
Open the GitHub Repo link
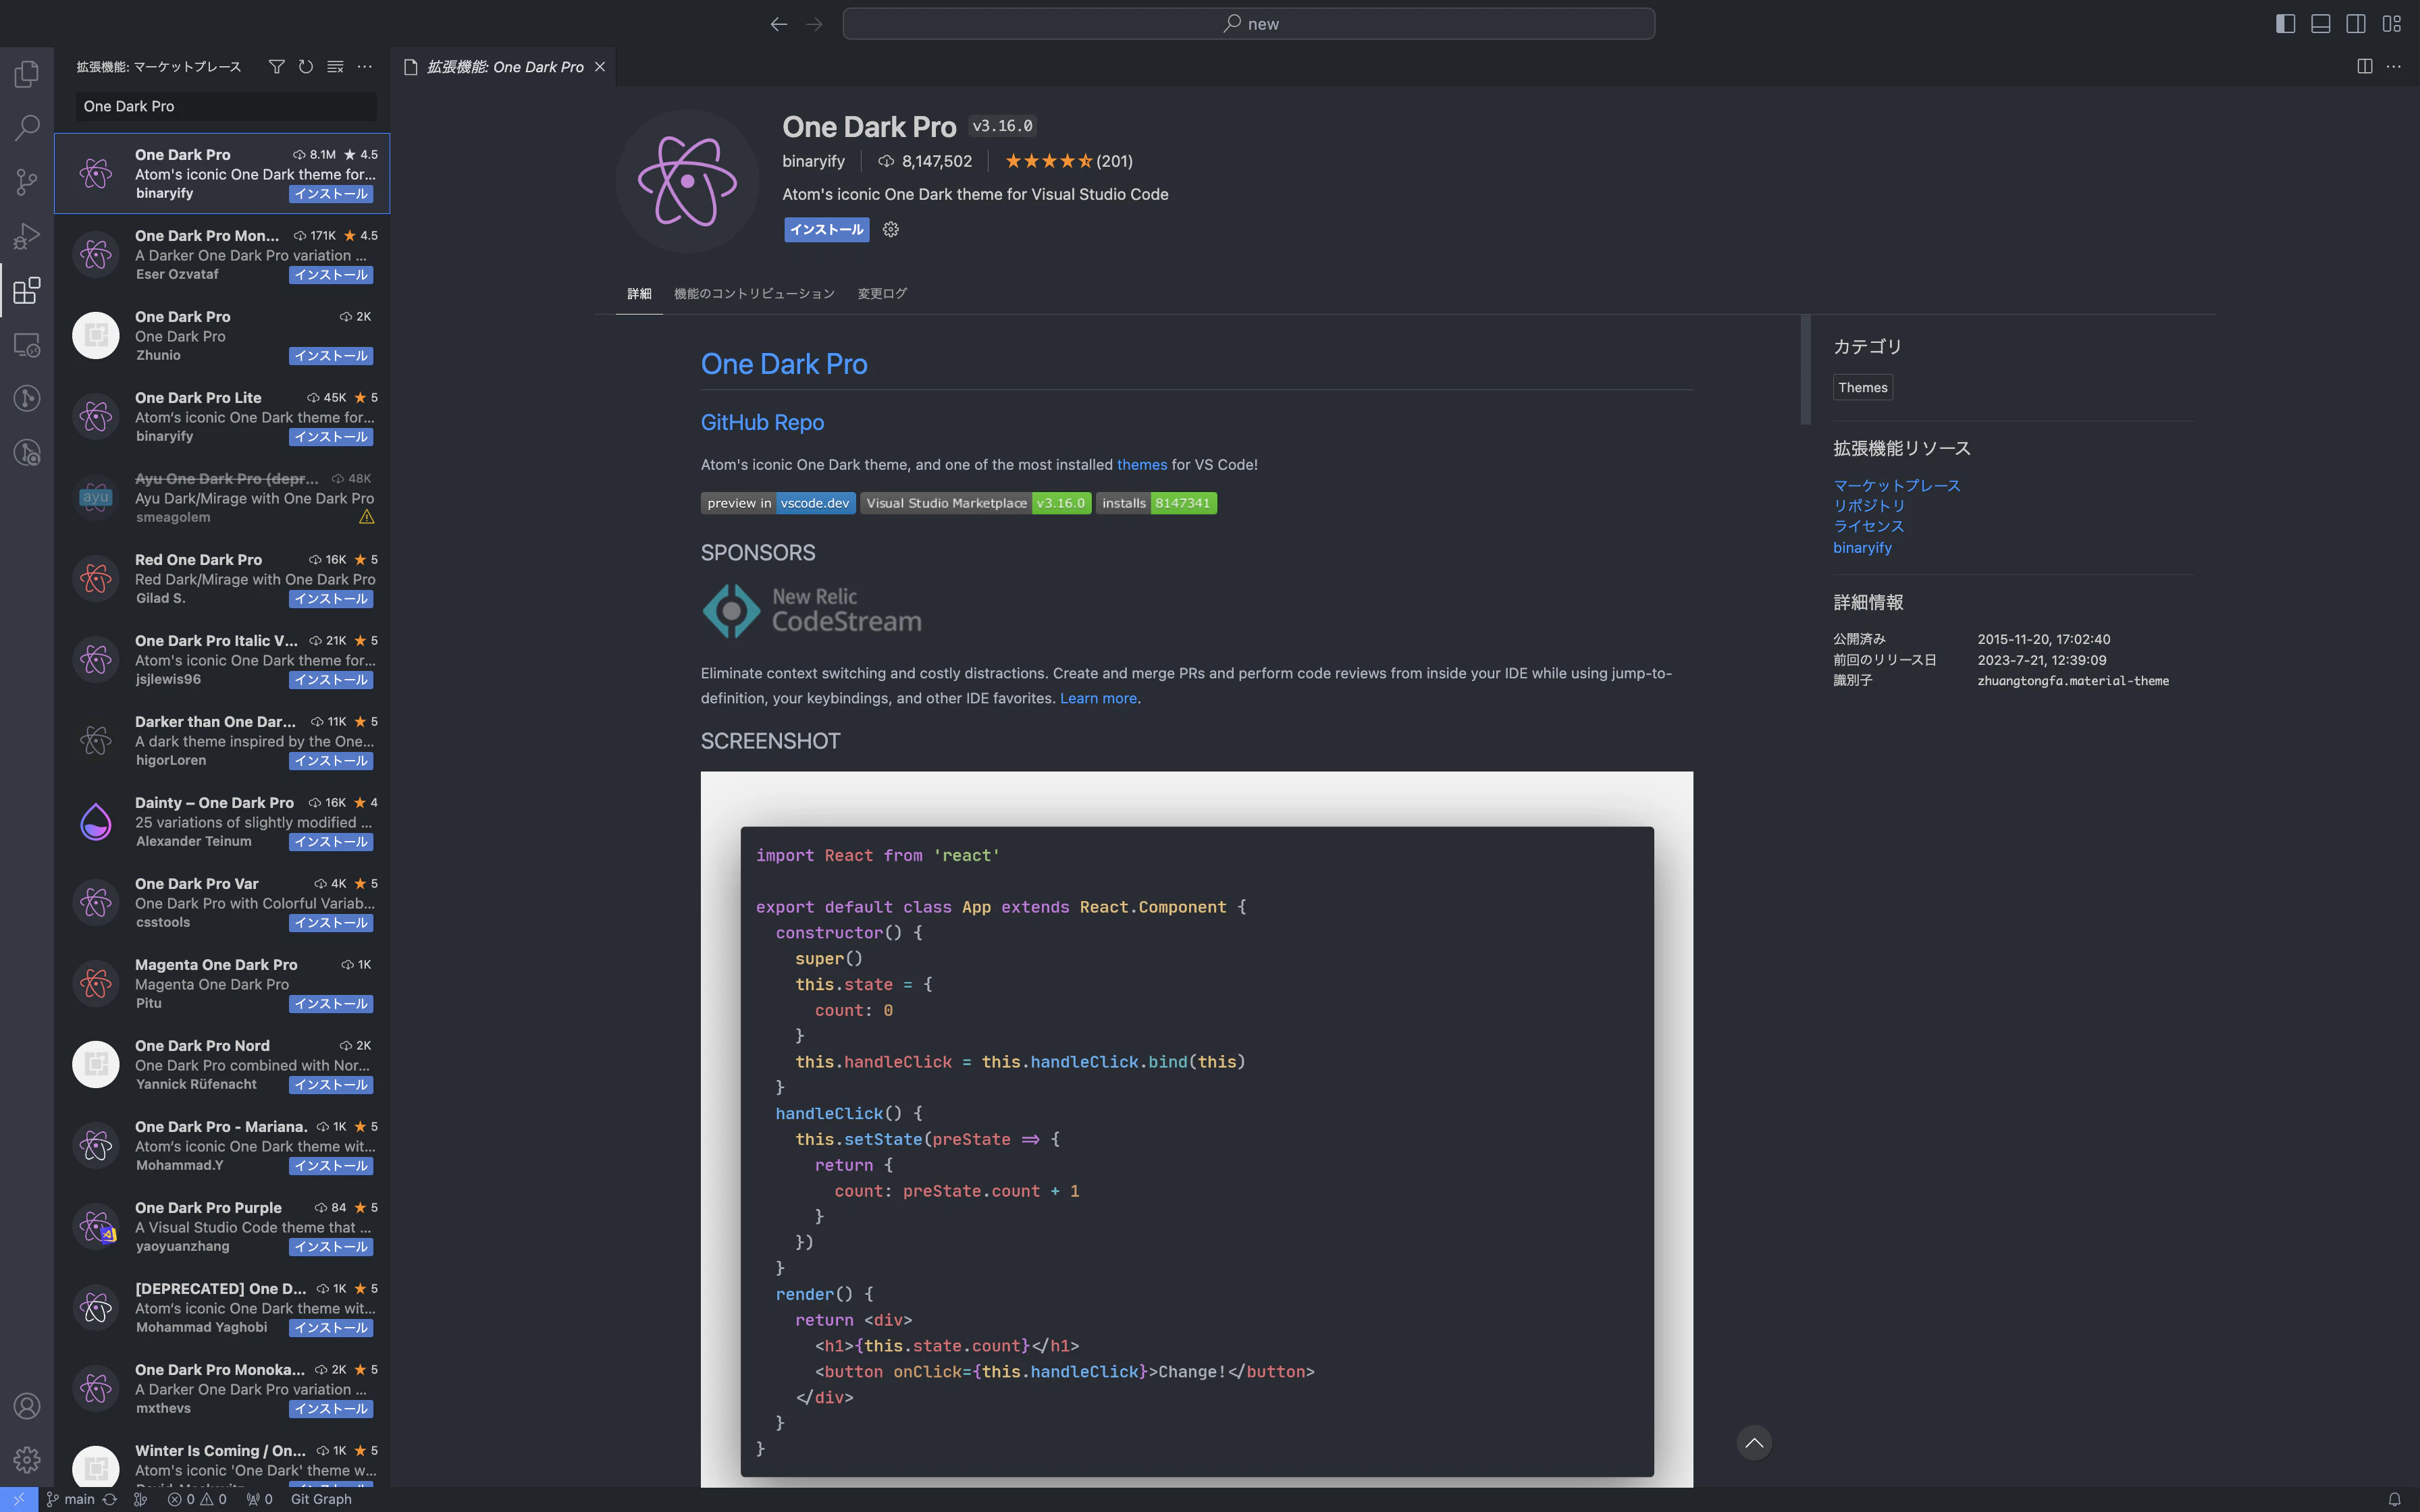762,422
